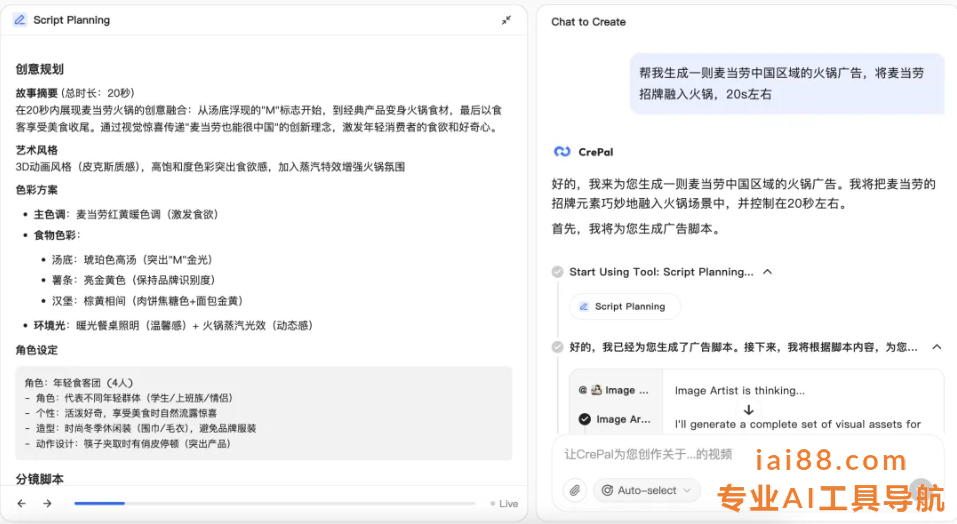Click the 艺术风格 heading

click(37, 149)
